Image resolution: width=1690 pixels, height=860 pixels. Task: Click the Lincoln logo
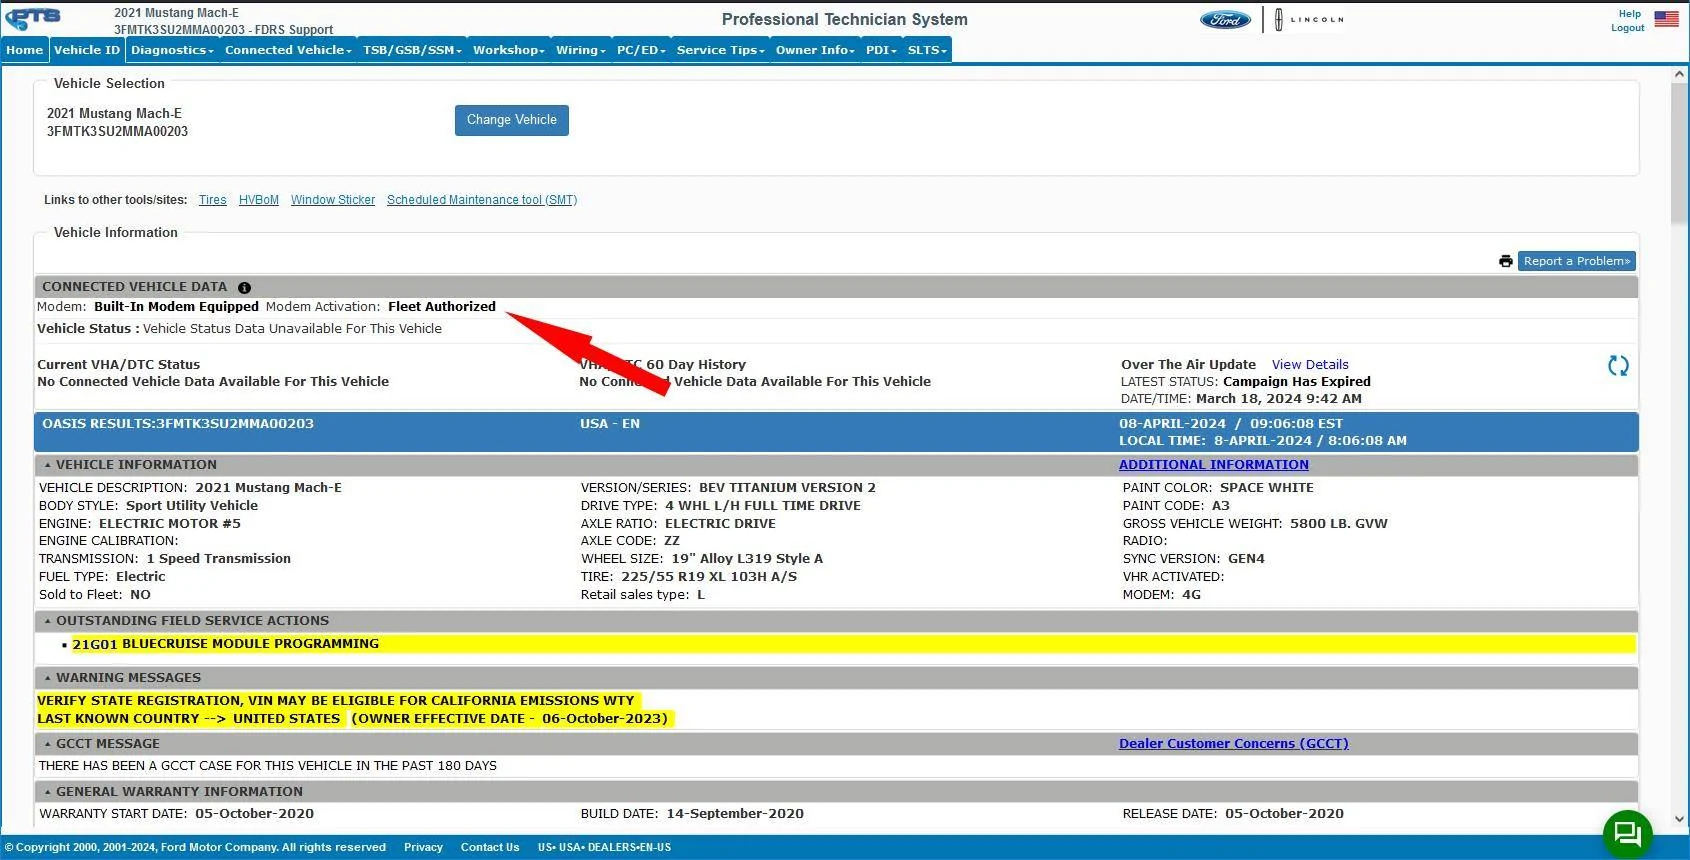[1310, 20]
